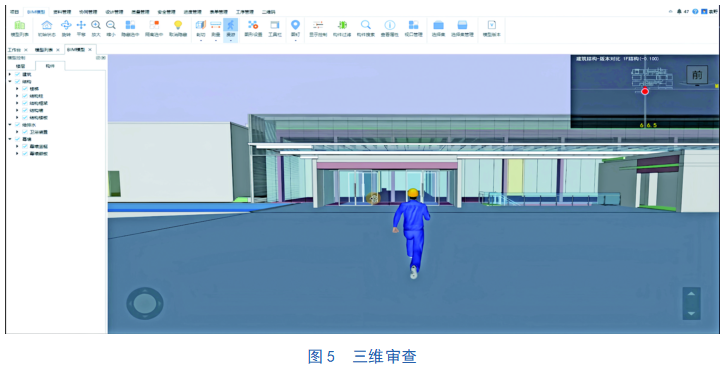The width and height of the screenshot is (727, 370).
Task: Click the map pin marker icon
Action: coord(295,25)
